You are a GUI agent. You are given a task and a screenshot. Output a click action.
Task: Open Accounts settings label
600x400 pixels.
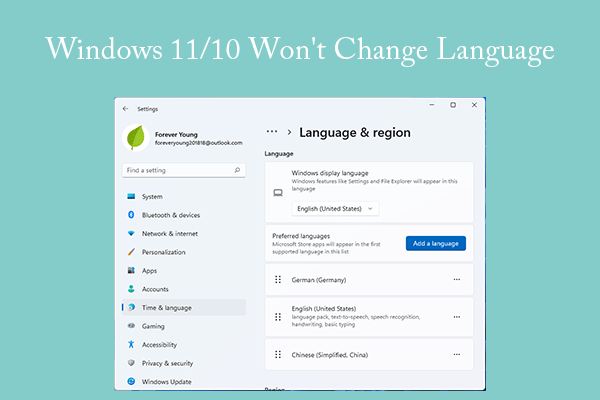(x=155, y=289)
